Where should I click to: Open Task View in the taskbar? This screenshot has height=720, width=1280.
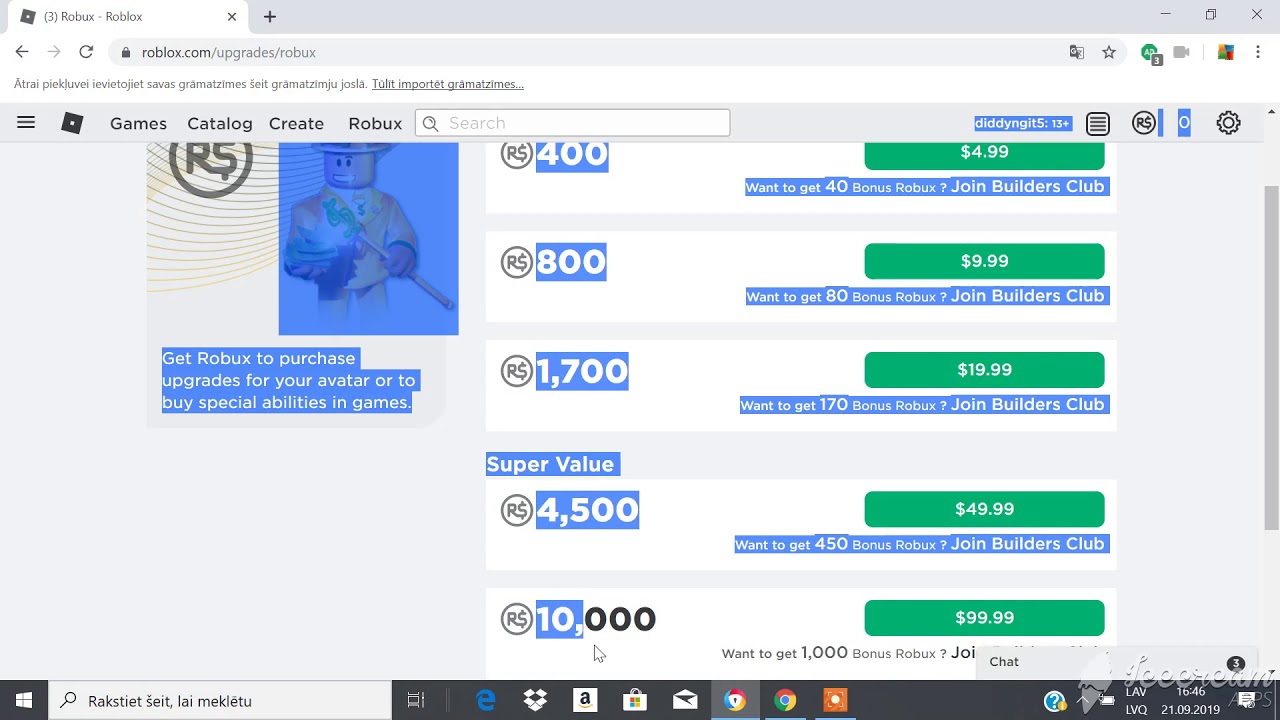pos(416,701)
